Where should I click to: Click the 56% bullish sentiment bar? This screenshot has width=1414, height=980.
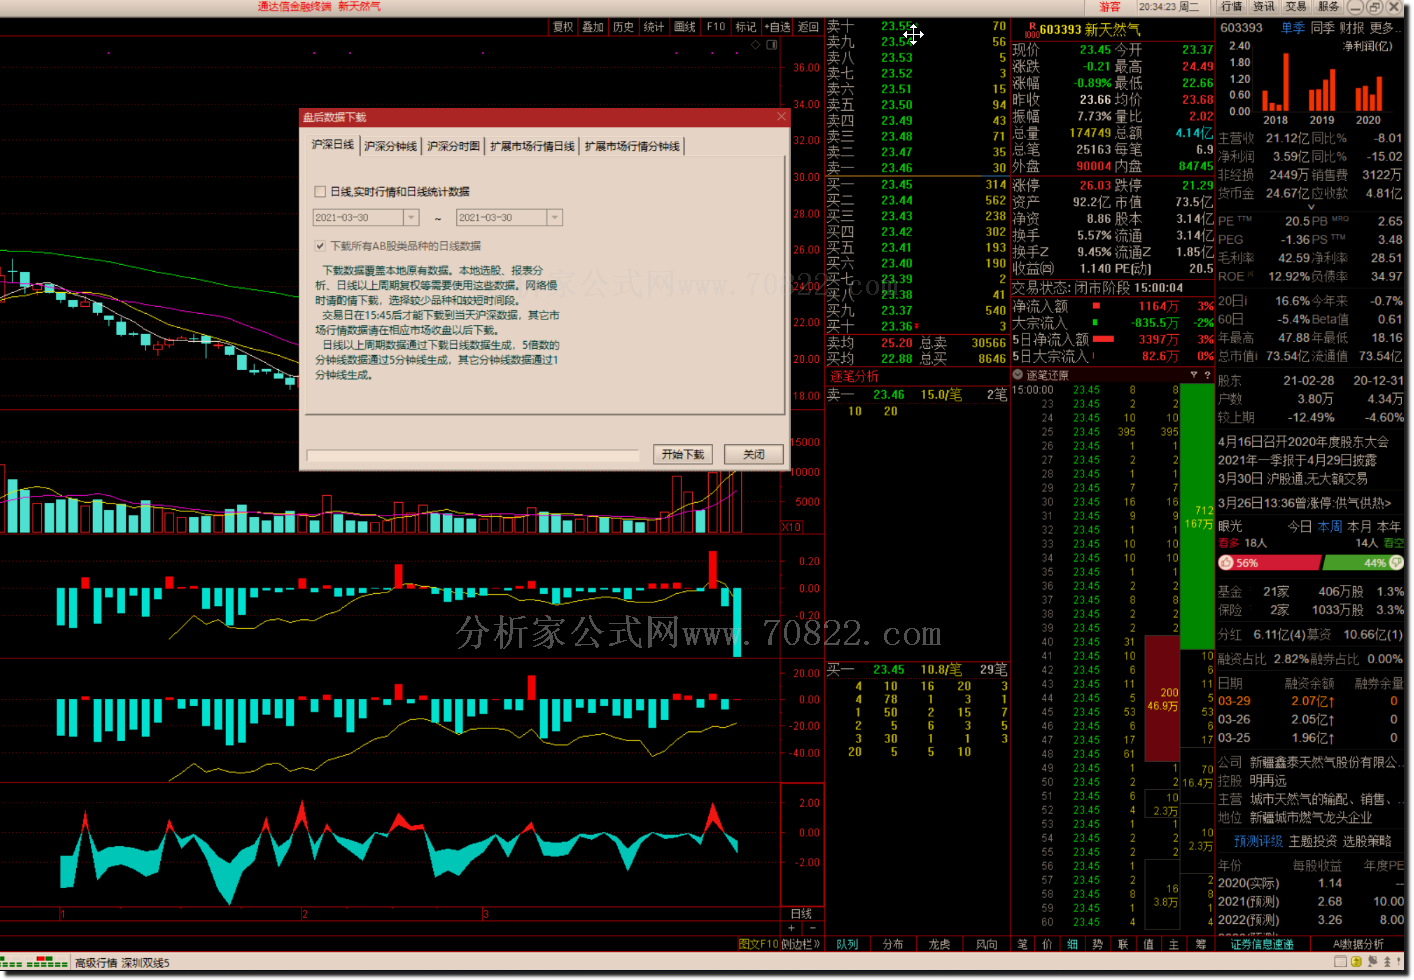coord(1270,563)
